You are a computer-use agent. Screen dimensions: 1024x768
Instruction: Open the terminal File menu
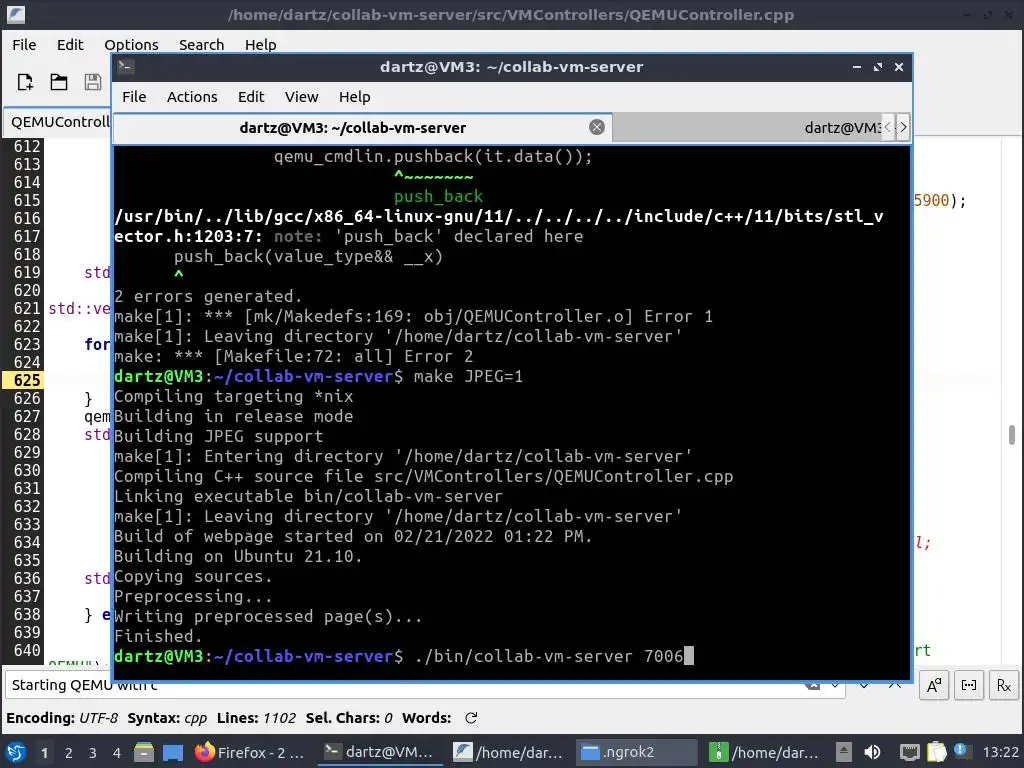point(134,97)
